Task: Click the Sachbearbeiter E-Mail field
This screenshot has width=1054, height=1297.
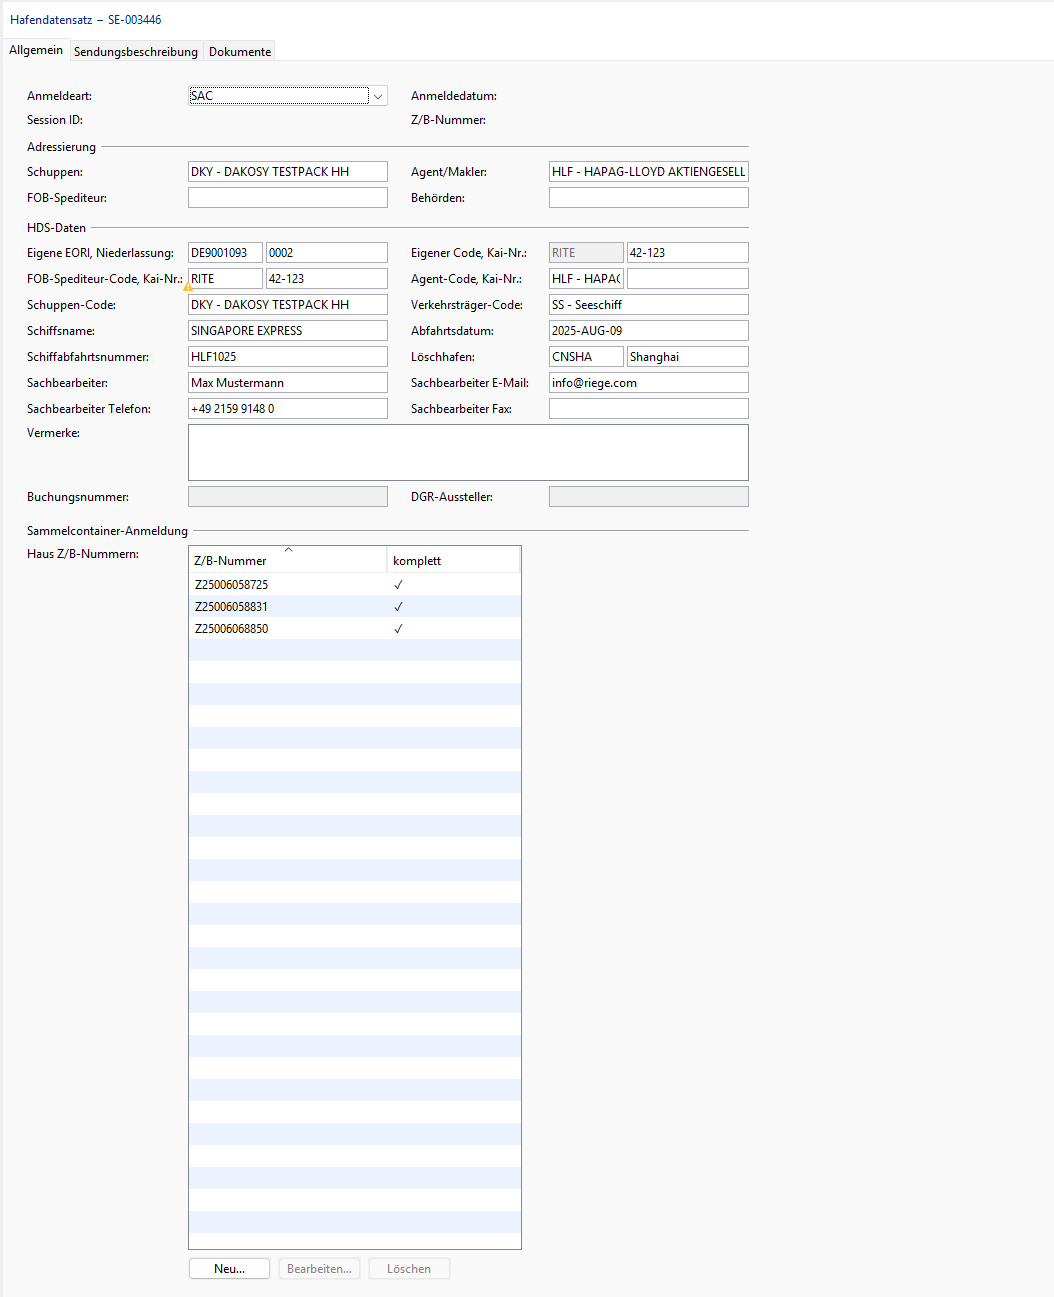Action: pos(649,383)
